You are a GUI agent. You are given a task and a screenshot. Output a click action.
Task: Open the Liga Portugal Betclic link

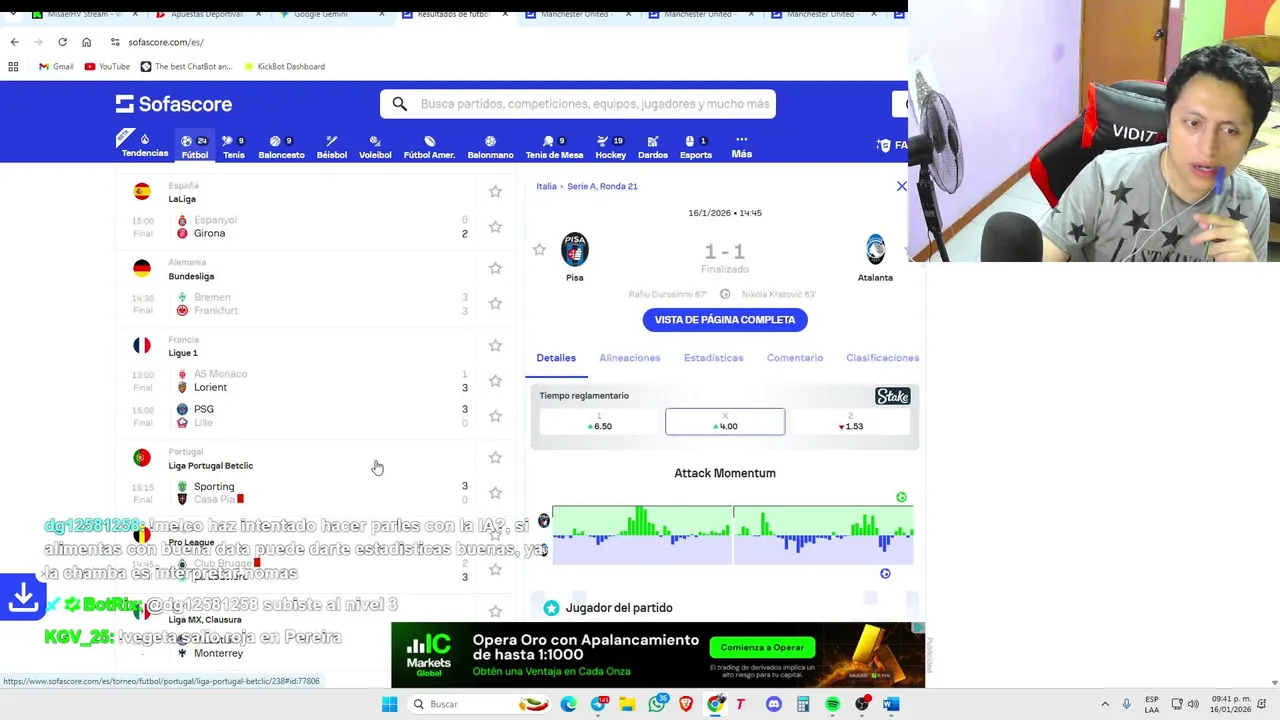coord(210,466)
